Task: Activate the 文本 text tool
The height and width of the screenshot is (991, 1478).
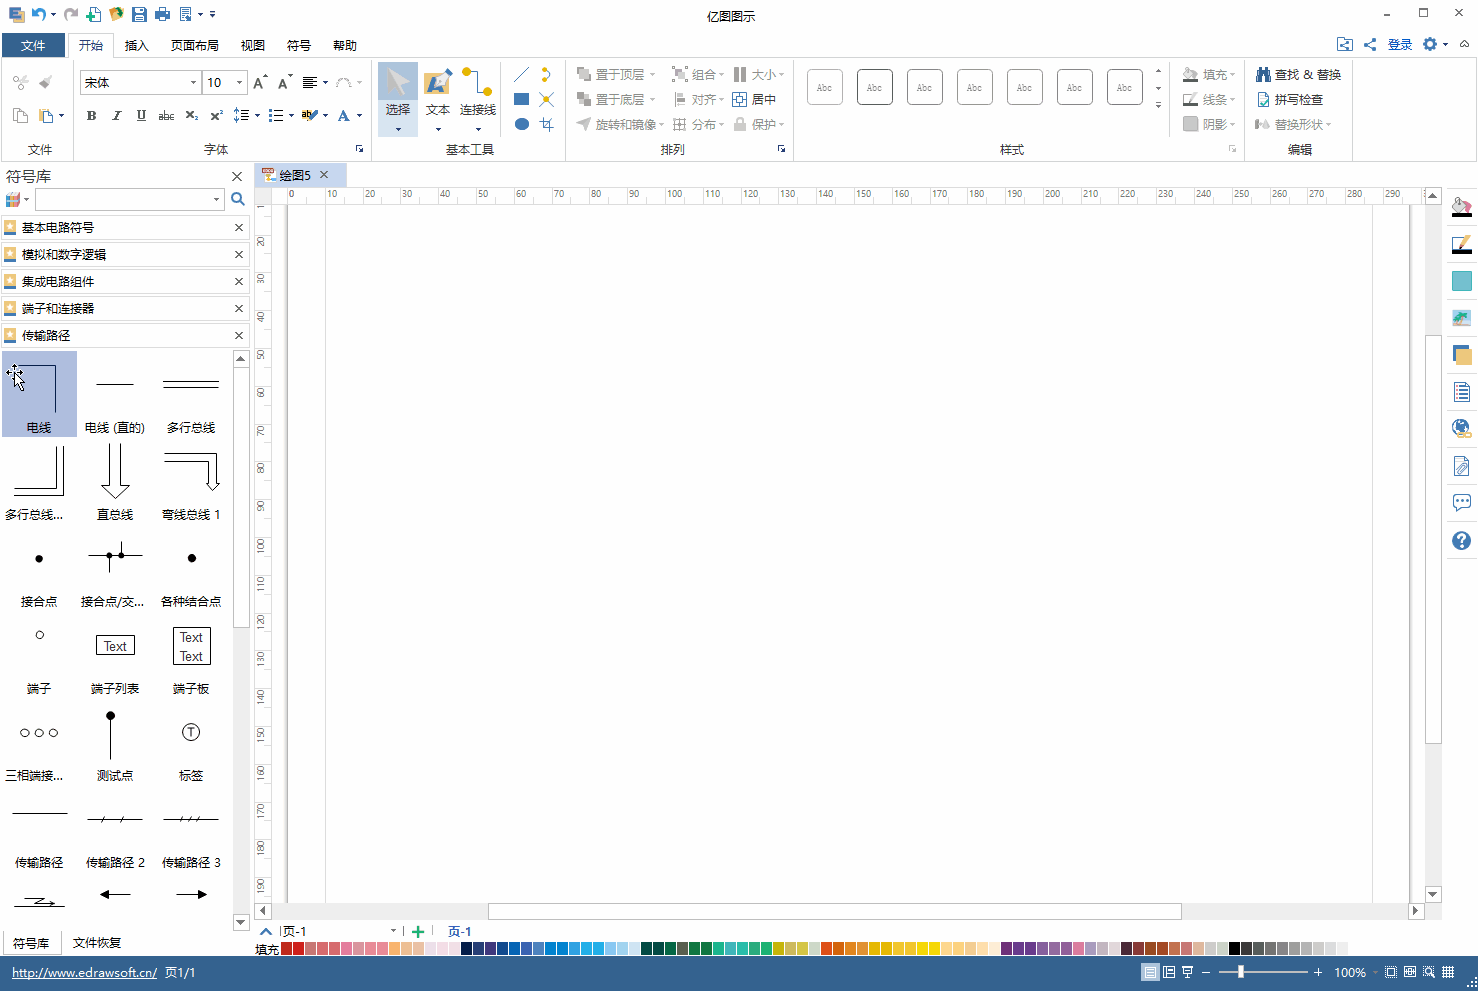Action: coord(438,99)
